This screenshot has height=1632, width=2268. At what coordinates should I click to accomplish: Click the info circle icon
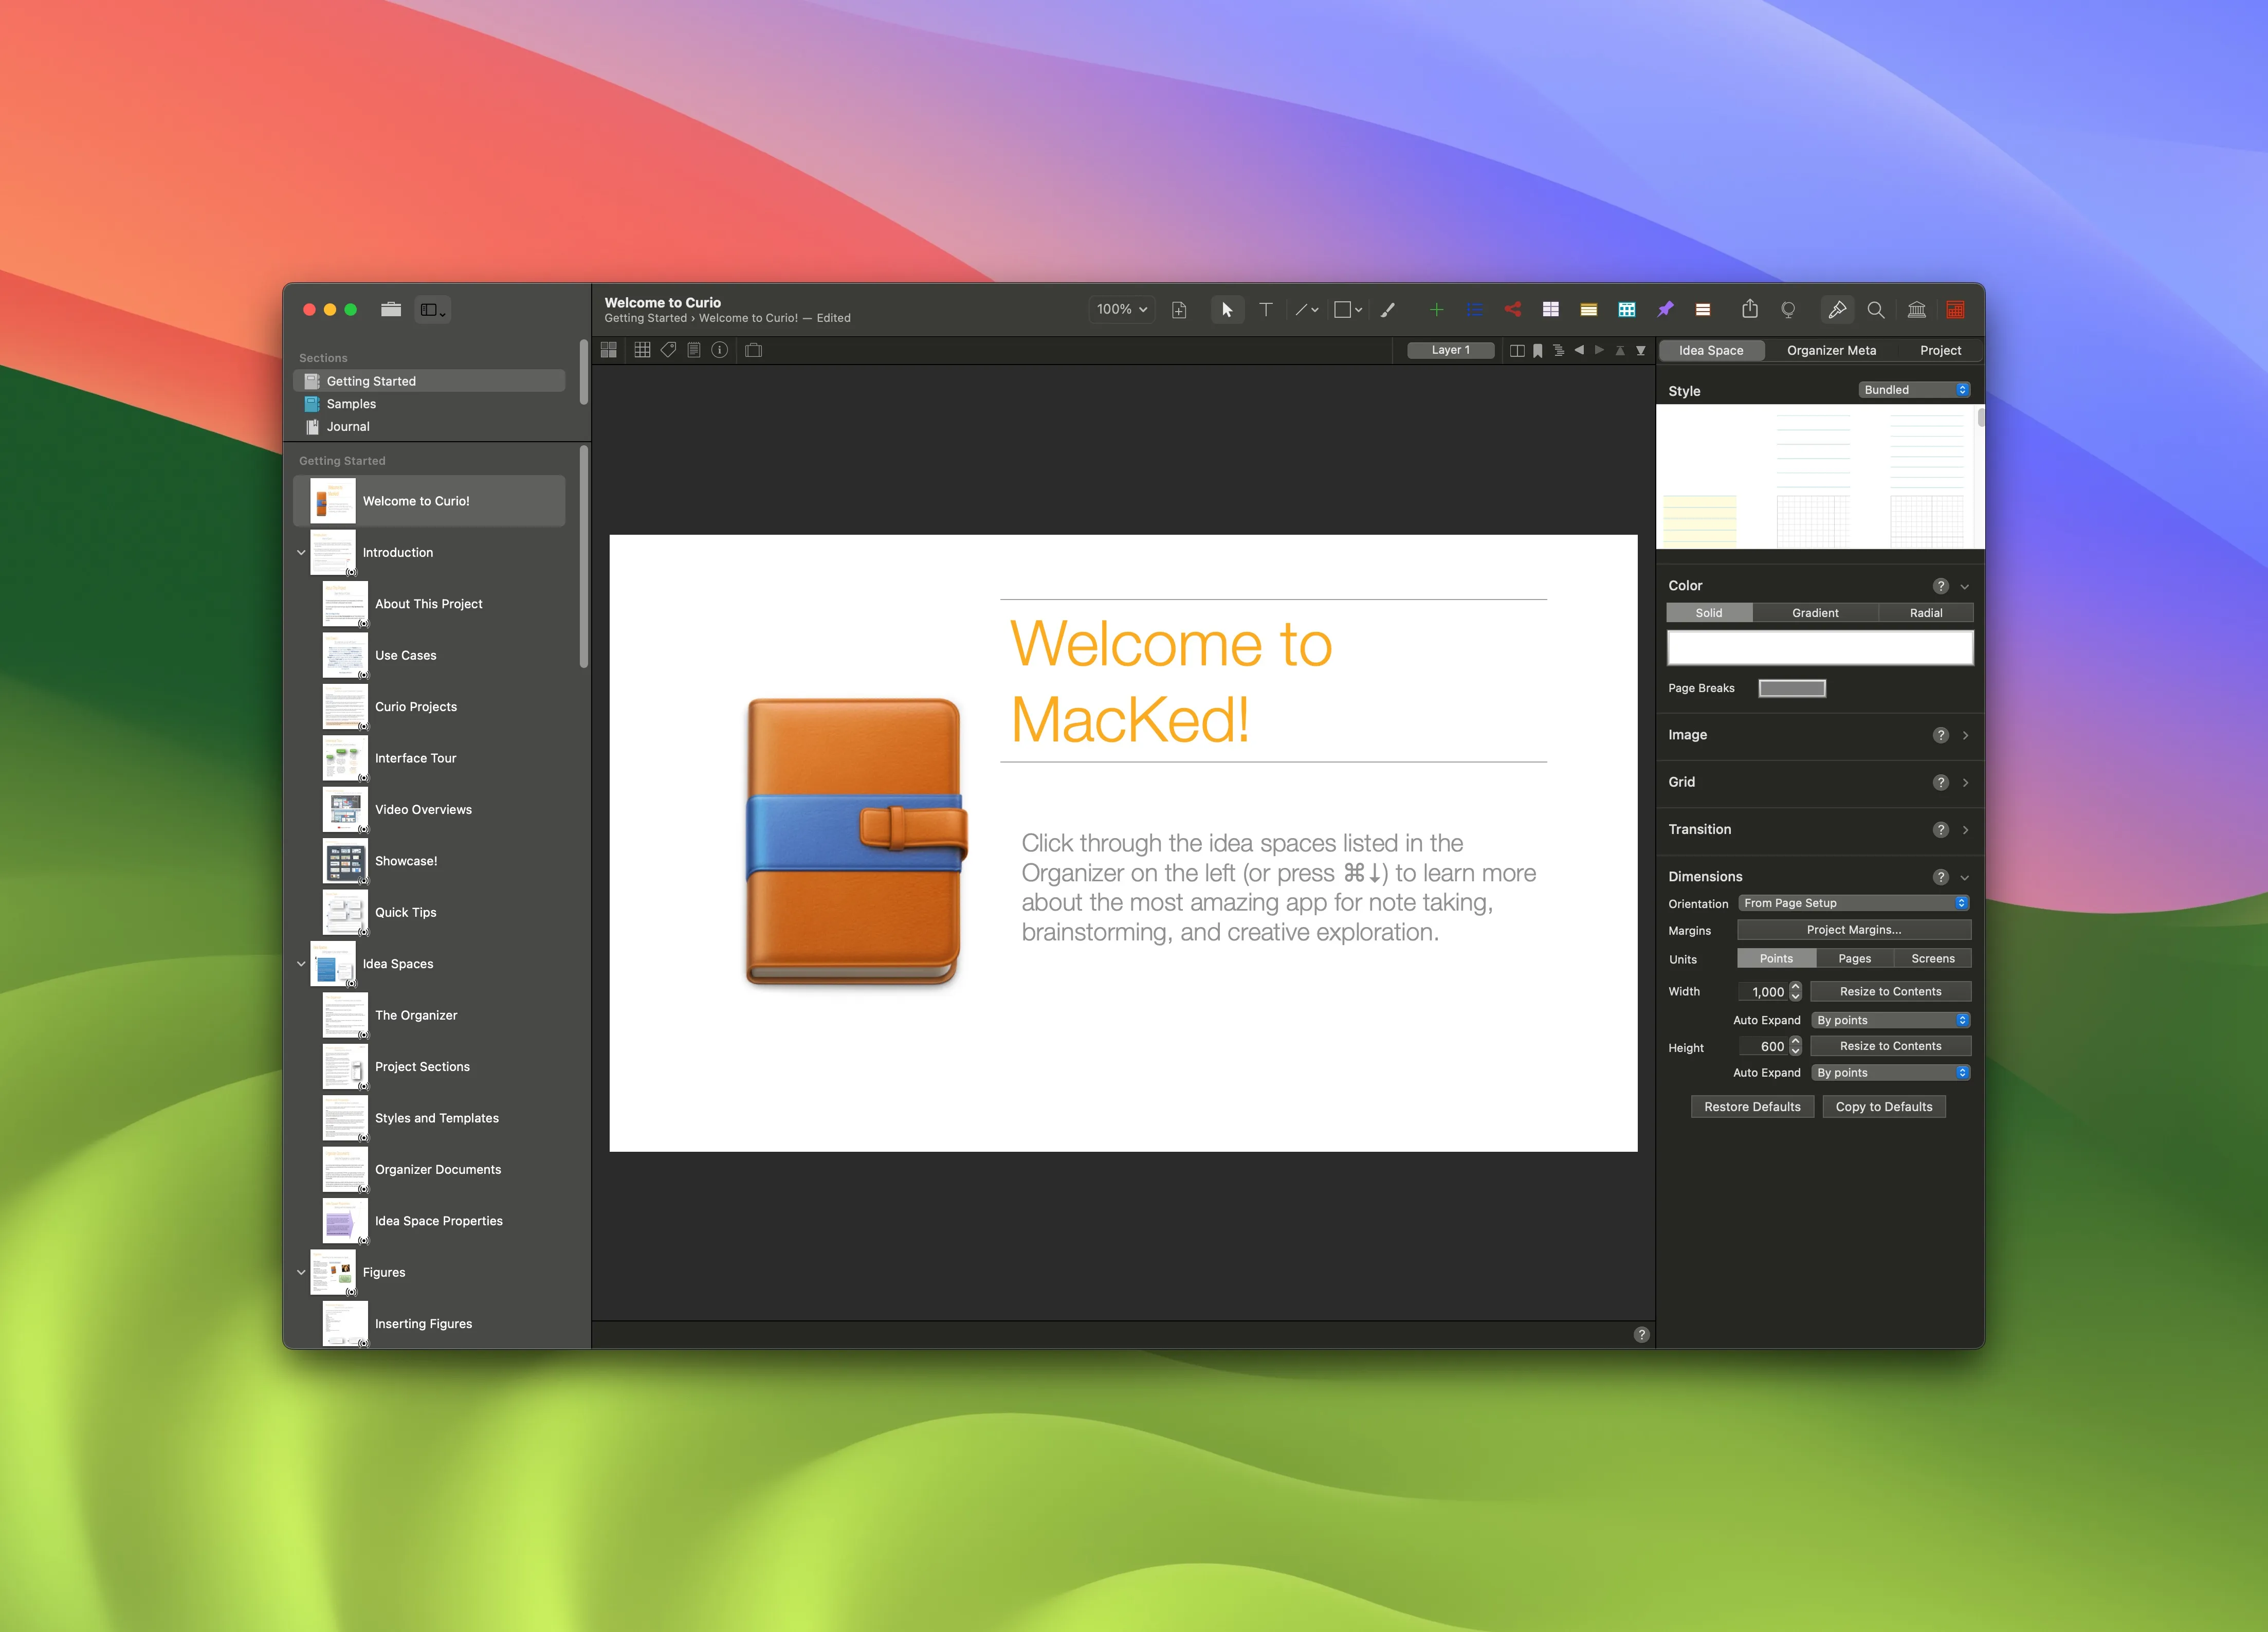click(x=719, y=350)
